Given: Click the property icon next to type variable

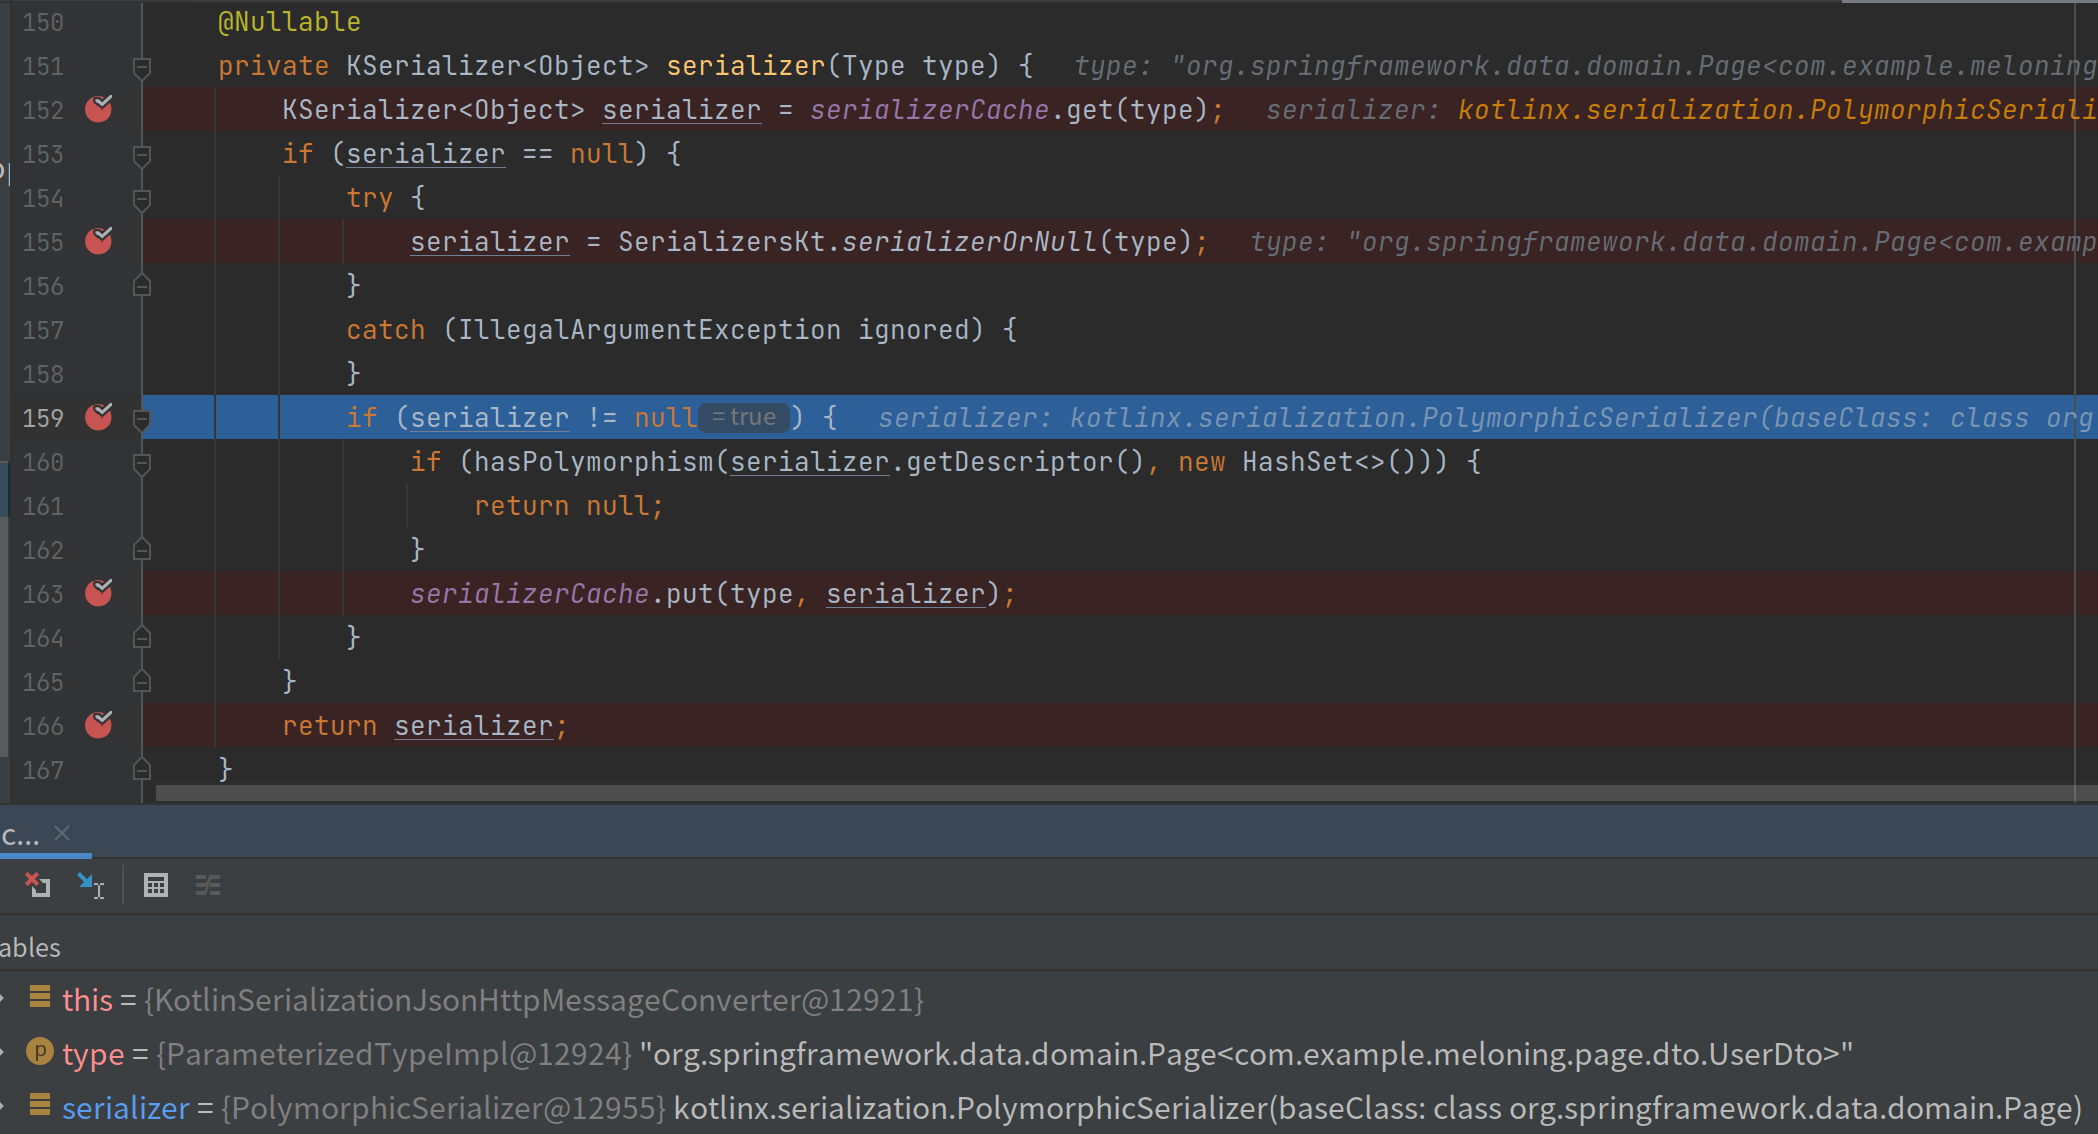Looking at the screenshot, I should coord(40,1052).
